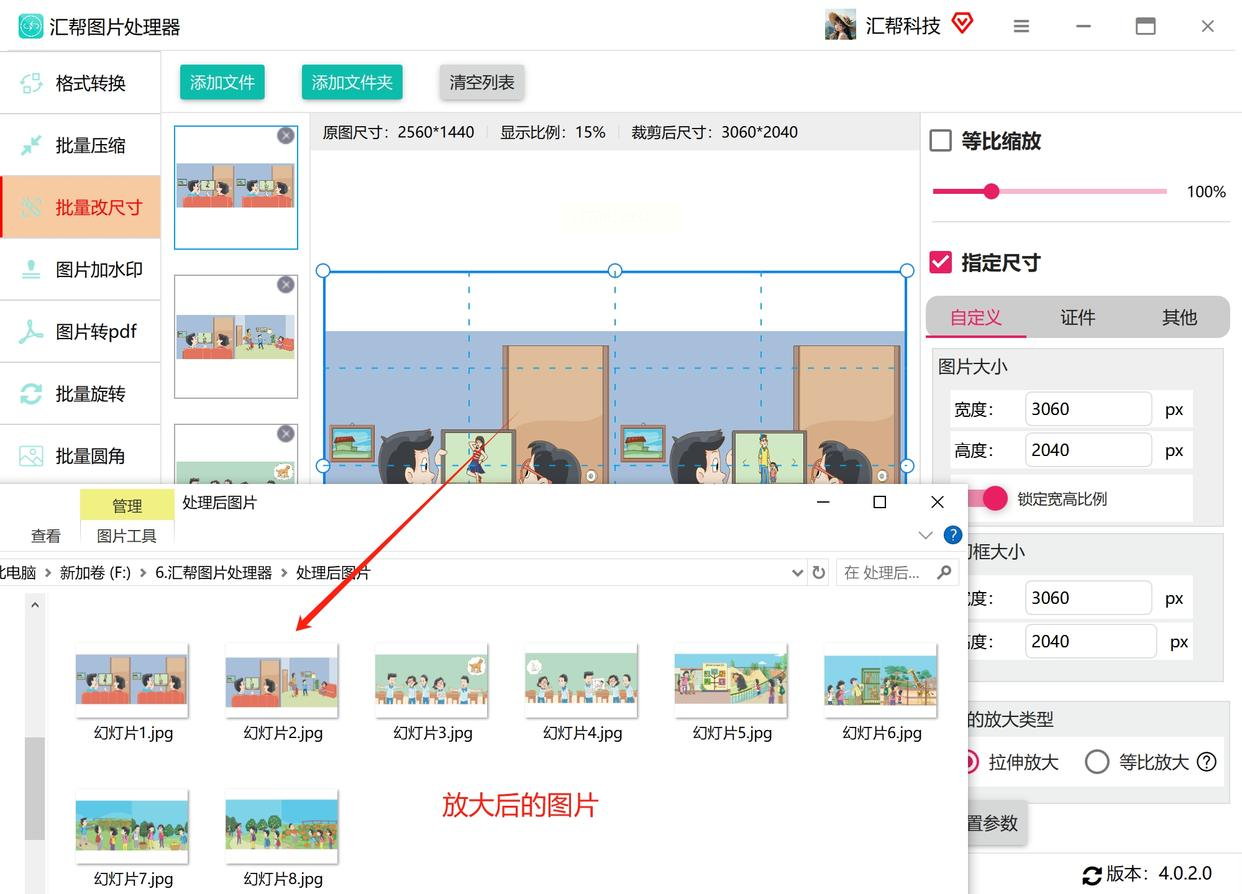Open the 图片工具 tab in Explorer
Image resolution: width=1242 pixels, height=894 pixels.
point(127,536)
